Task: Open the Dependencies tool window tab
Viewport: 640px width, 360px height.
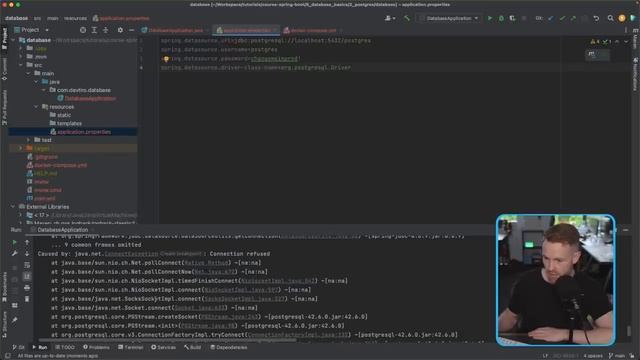Action: pyautogui.click(x=229, y=347)
